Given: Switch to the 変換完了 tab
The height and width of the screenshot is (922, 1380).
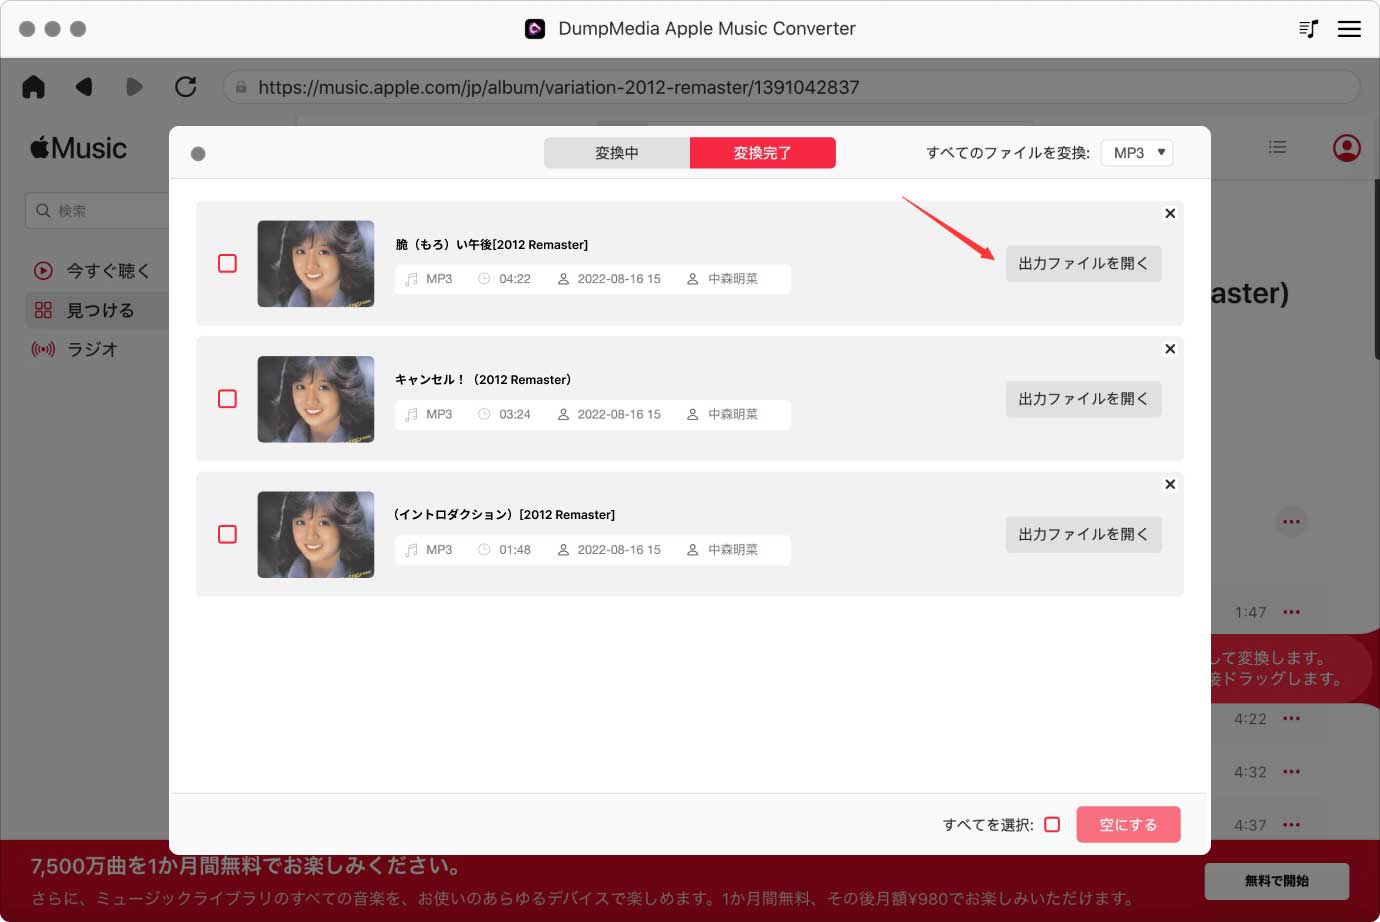Looking at the screenshot, I should click(x=763, y=153).
